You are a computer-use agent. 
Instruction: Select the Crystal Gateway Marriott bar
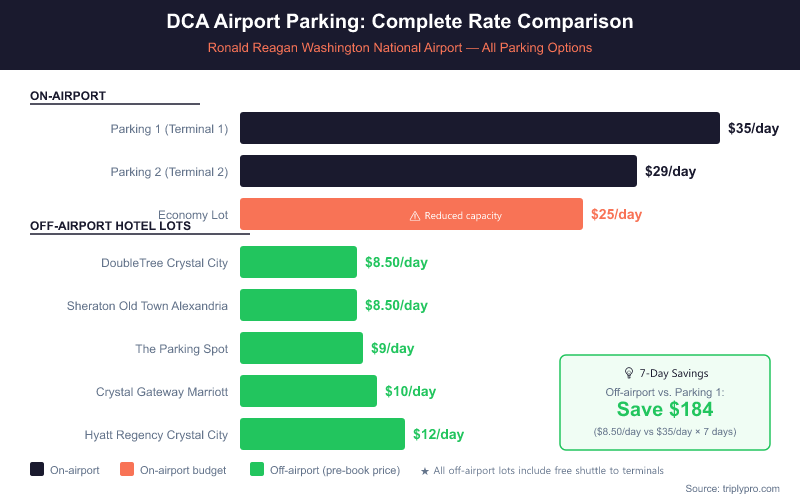[x=308, y=391]
